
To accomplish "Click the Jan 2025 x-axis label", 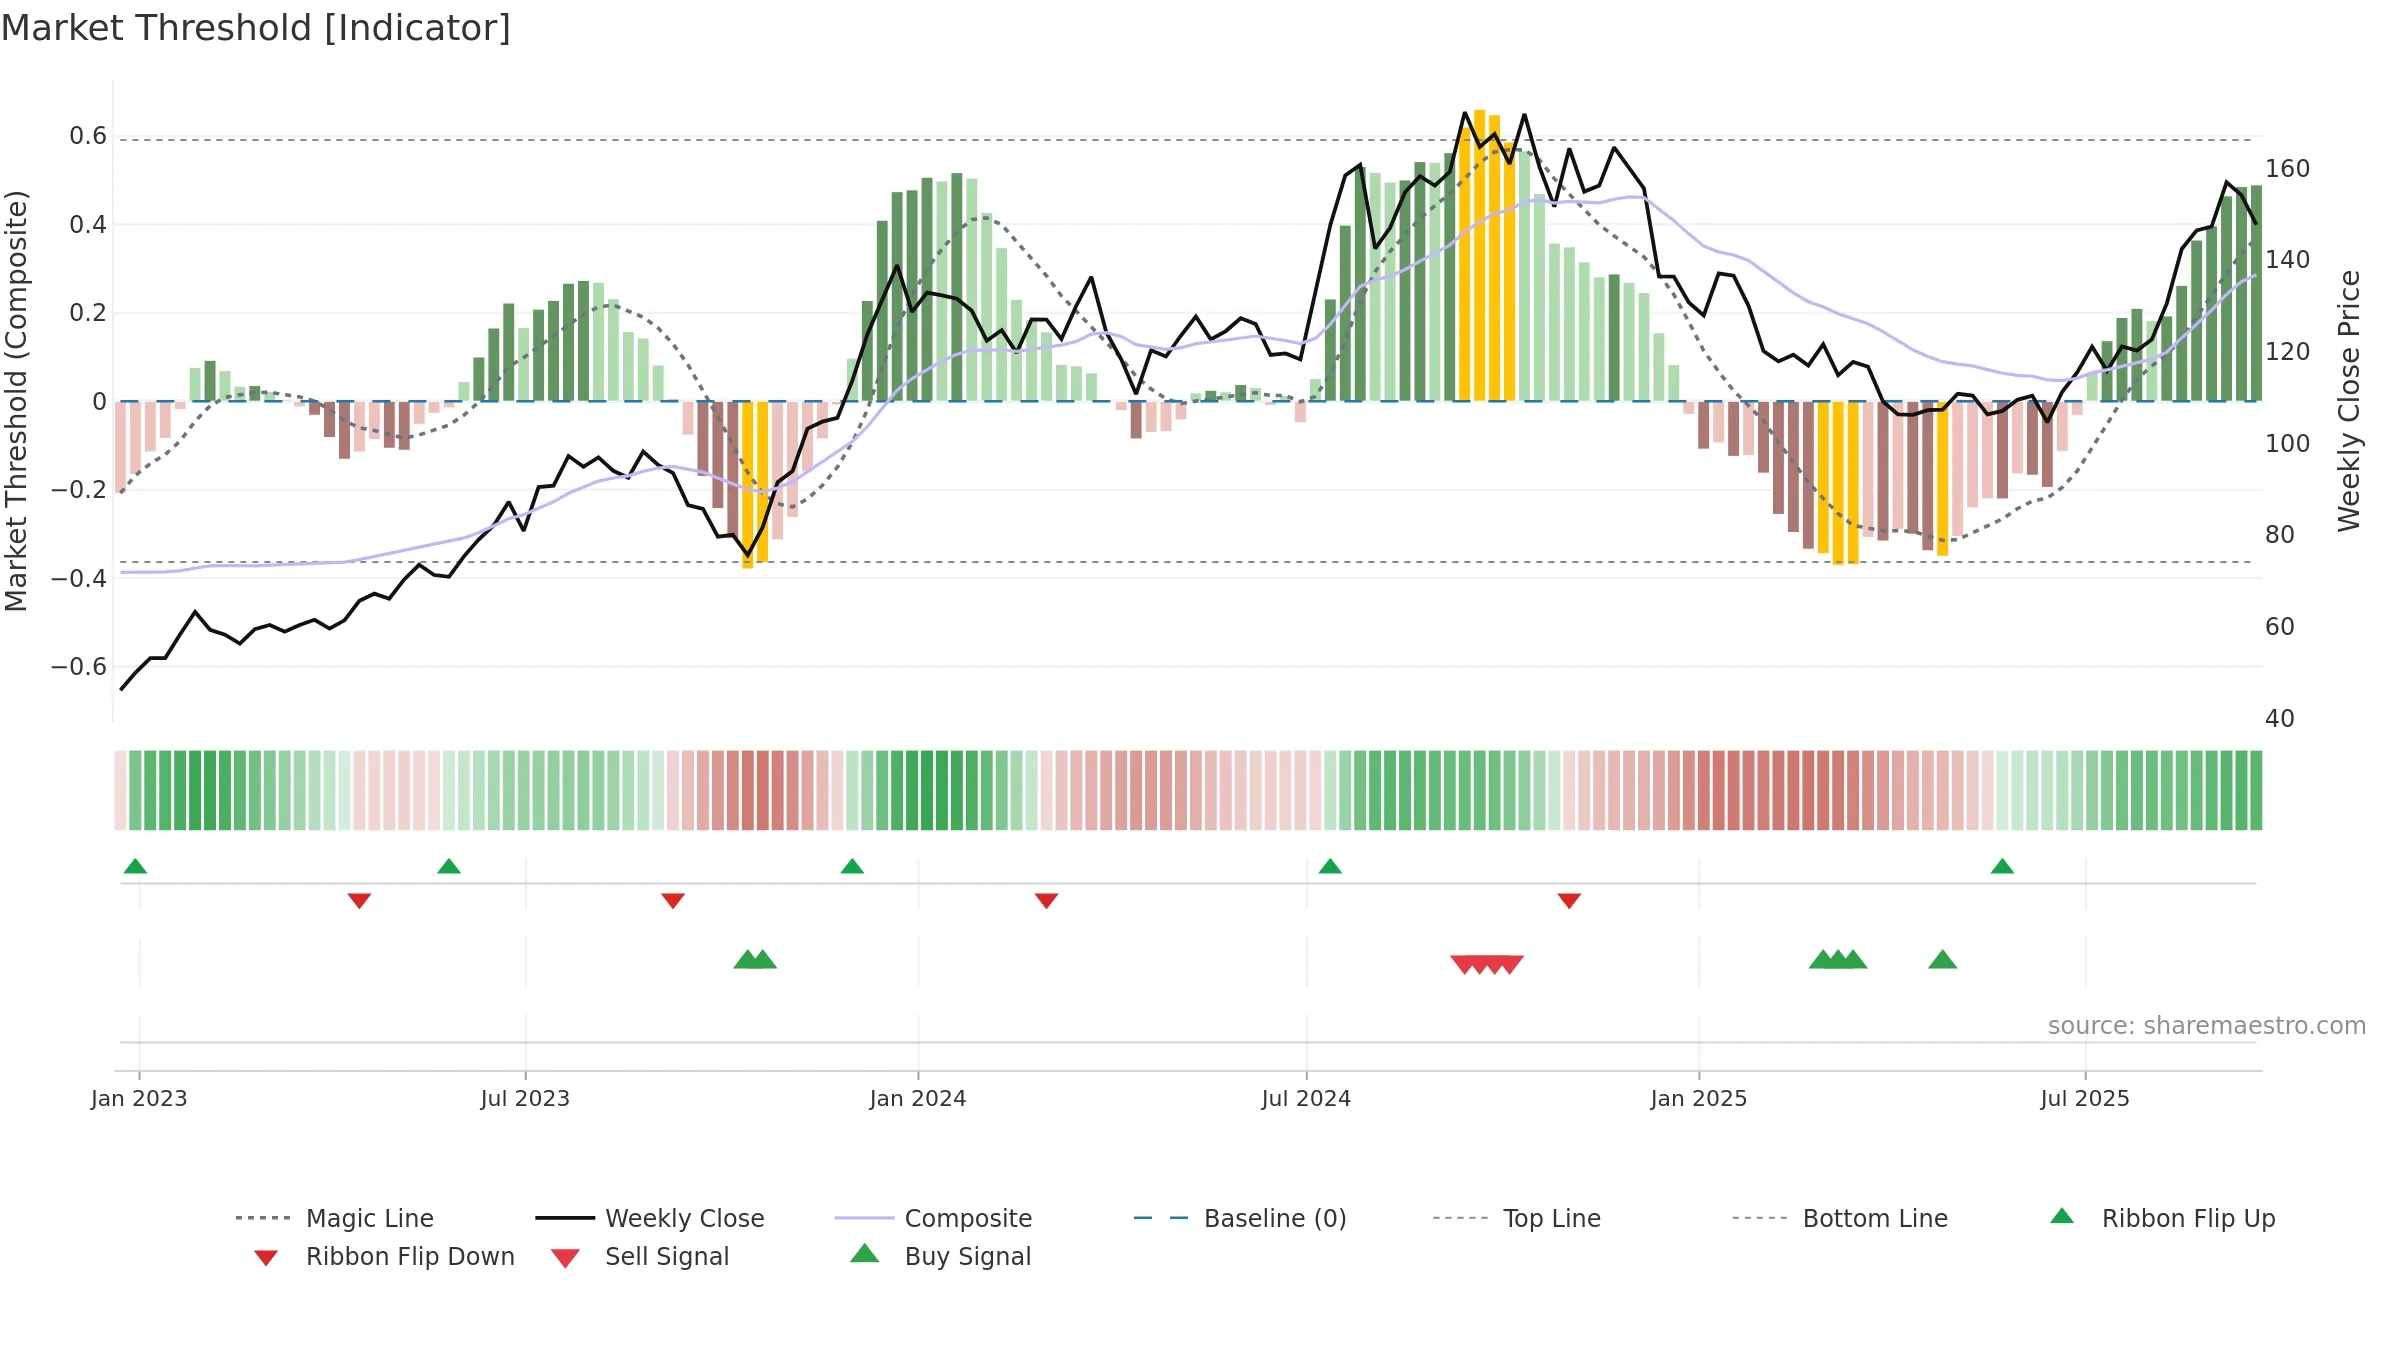I will click(1699, 1098).
